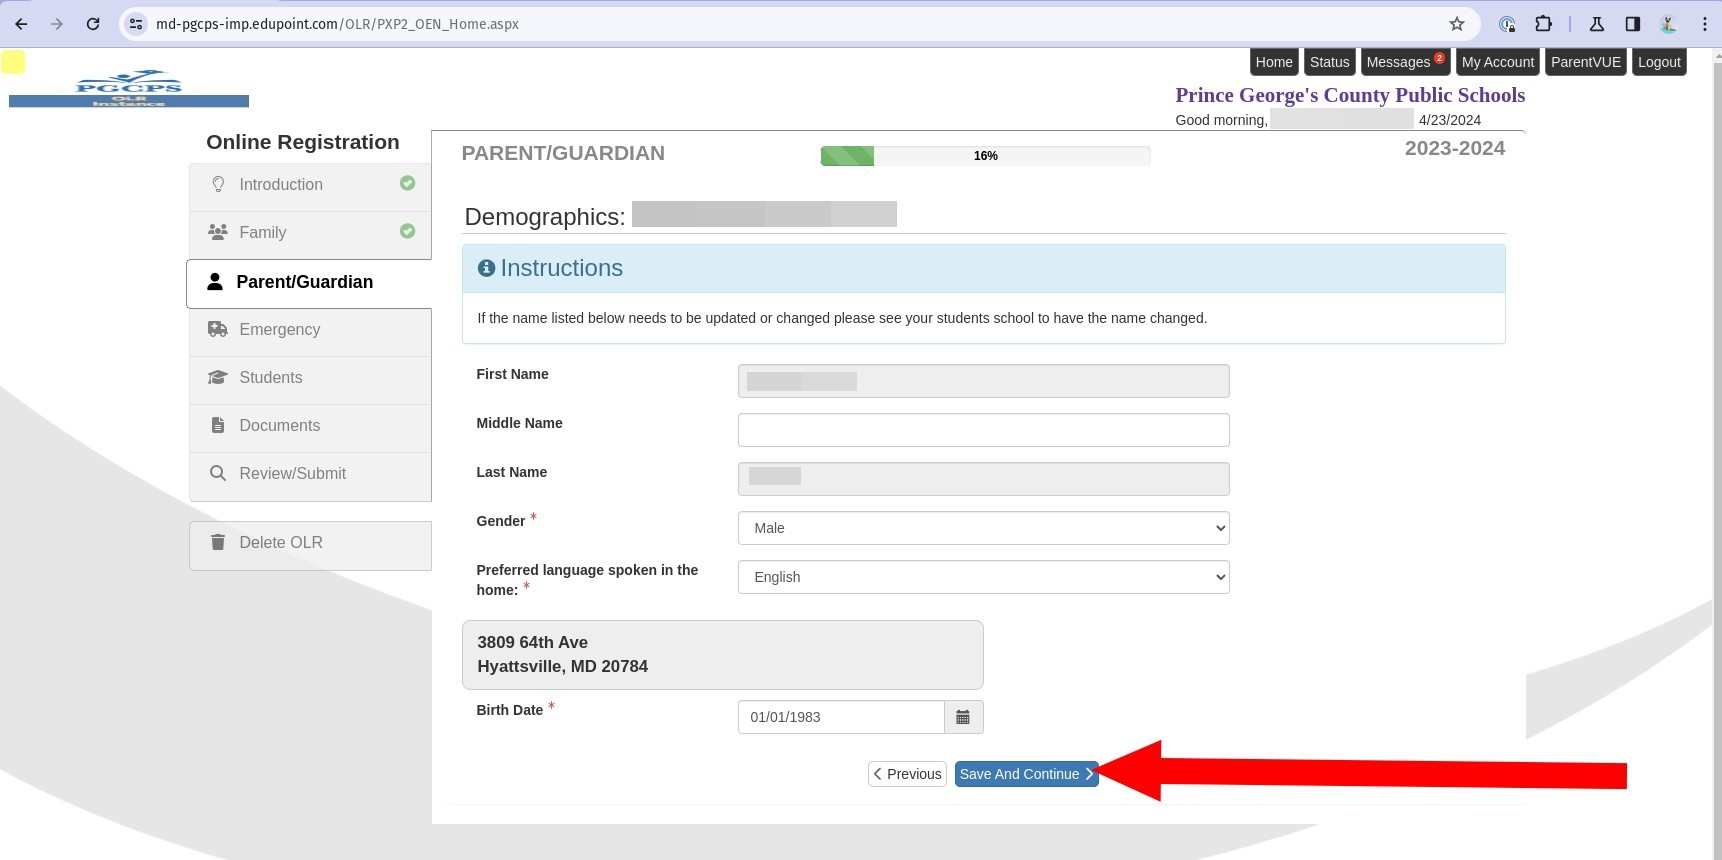Go to the Emergency section

(279, 330)
